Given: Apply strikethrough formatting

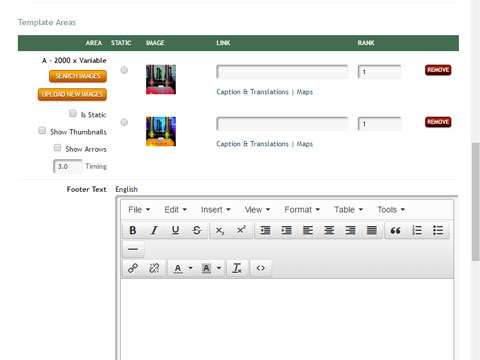Looking at the screenshot, I should [x=197, y=230].
